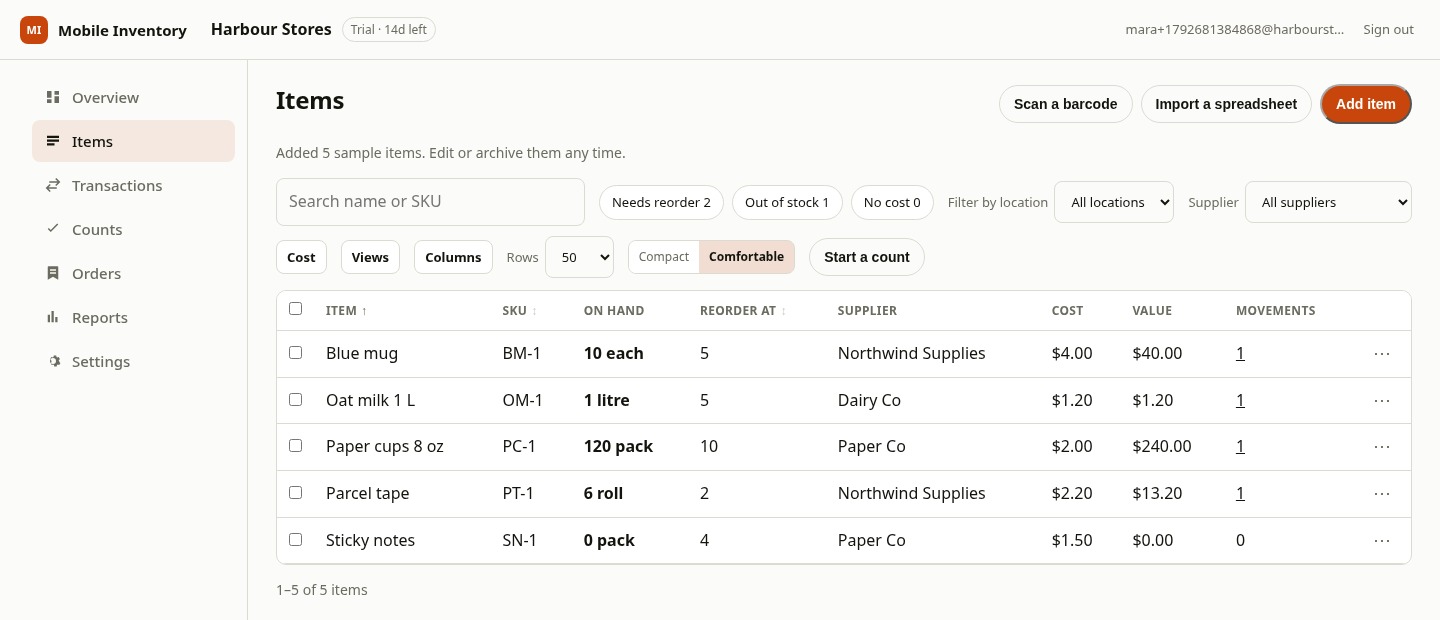Switch to Compact row density
The image size is (1440, 620).
click(x=664, y=257)
